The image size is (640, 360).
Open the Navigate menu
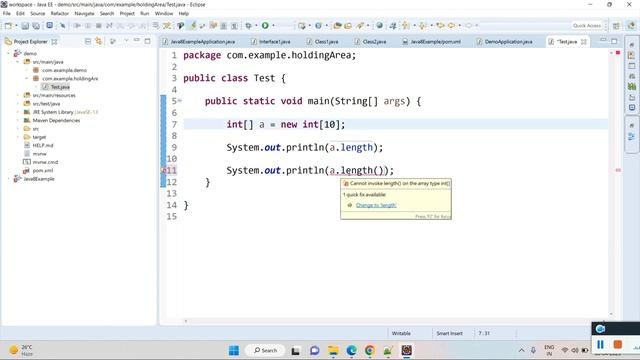coord(84,13)
